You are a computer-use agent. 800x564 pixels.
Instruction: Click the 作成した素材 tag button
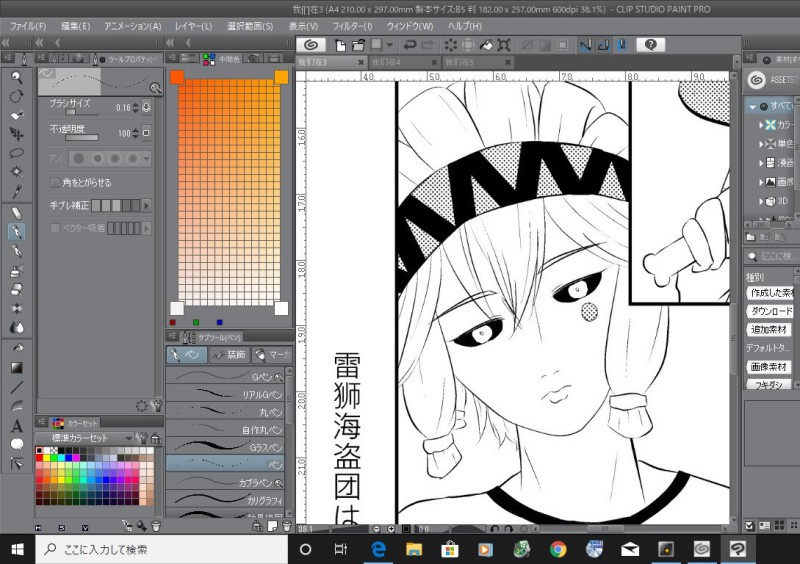coord(770,292)
